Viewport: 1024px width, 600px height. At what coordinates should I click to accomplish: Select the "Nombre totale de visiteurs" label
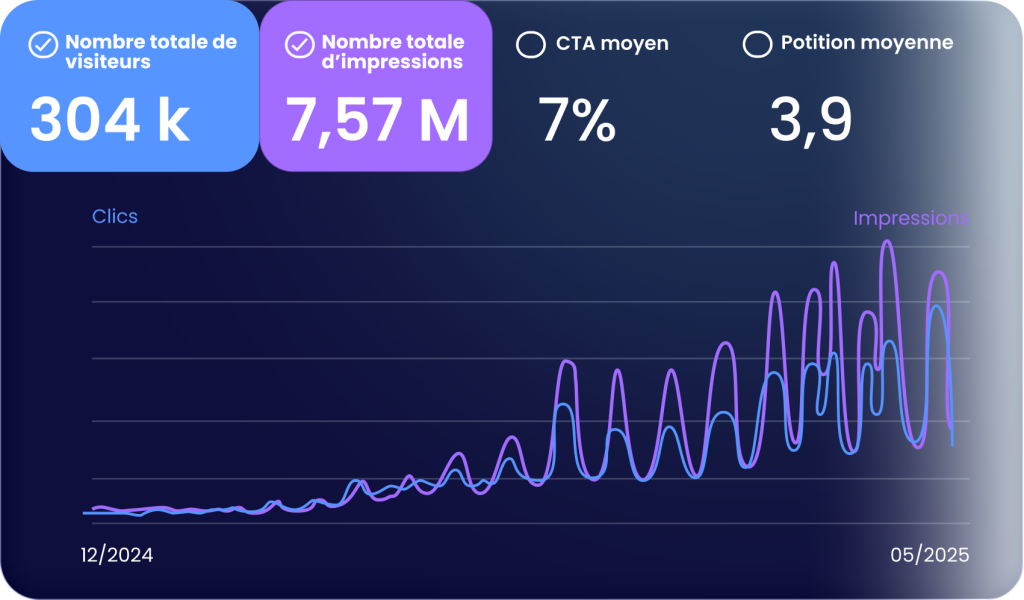point(150,52)
